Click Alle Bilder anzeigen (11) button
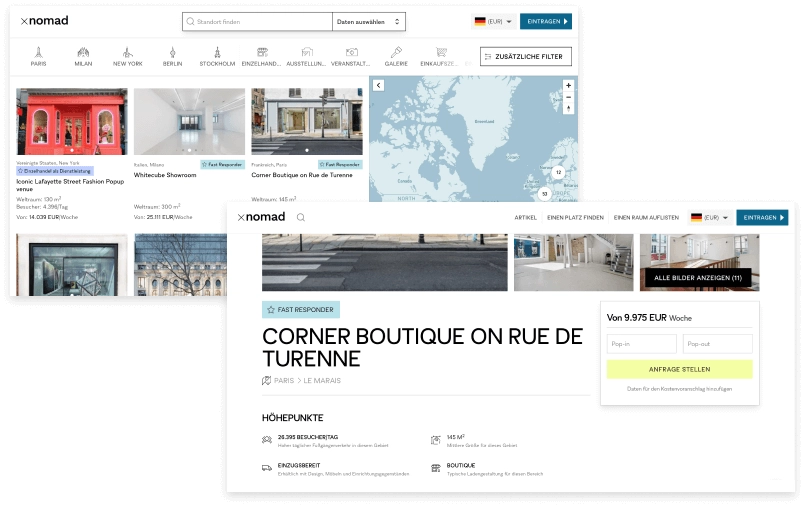Image resolution: width=805 pixels, height=506 pixels. pyautogui.click(x=698, y=278)
